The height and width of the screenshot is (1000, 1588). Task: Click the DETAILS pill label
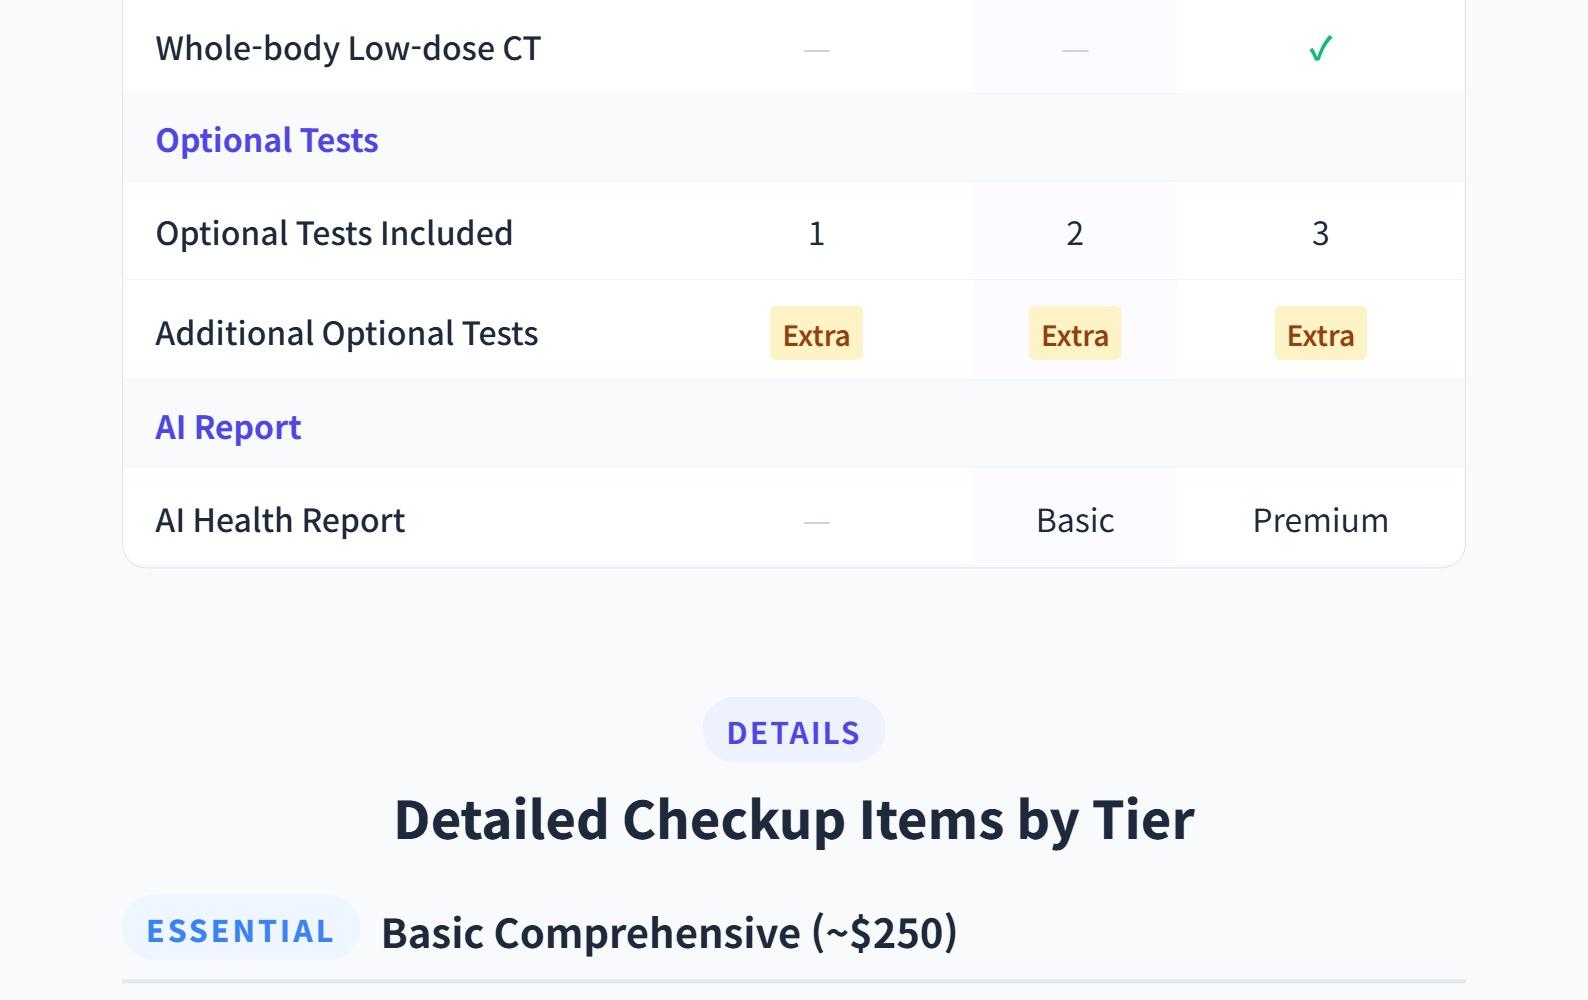(793, 732)
